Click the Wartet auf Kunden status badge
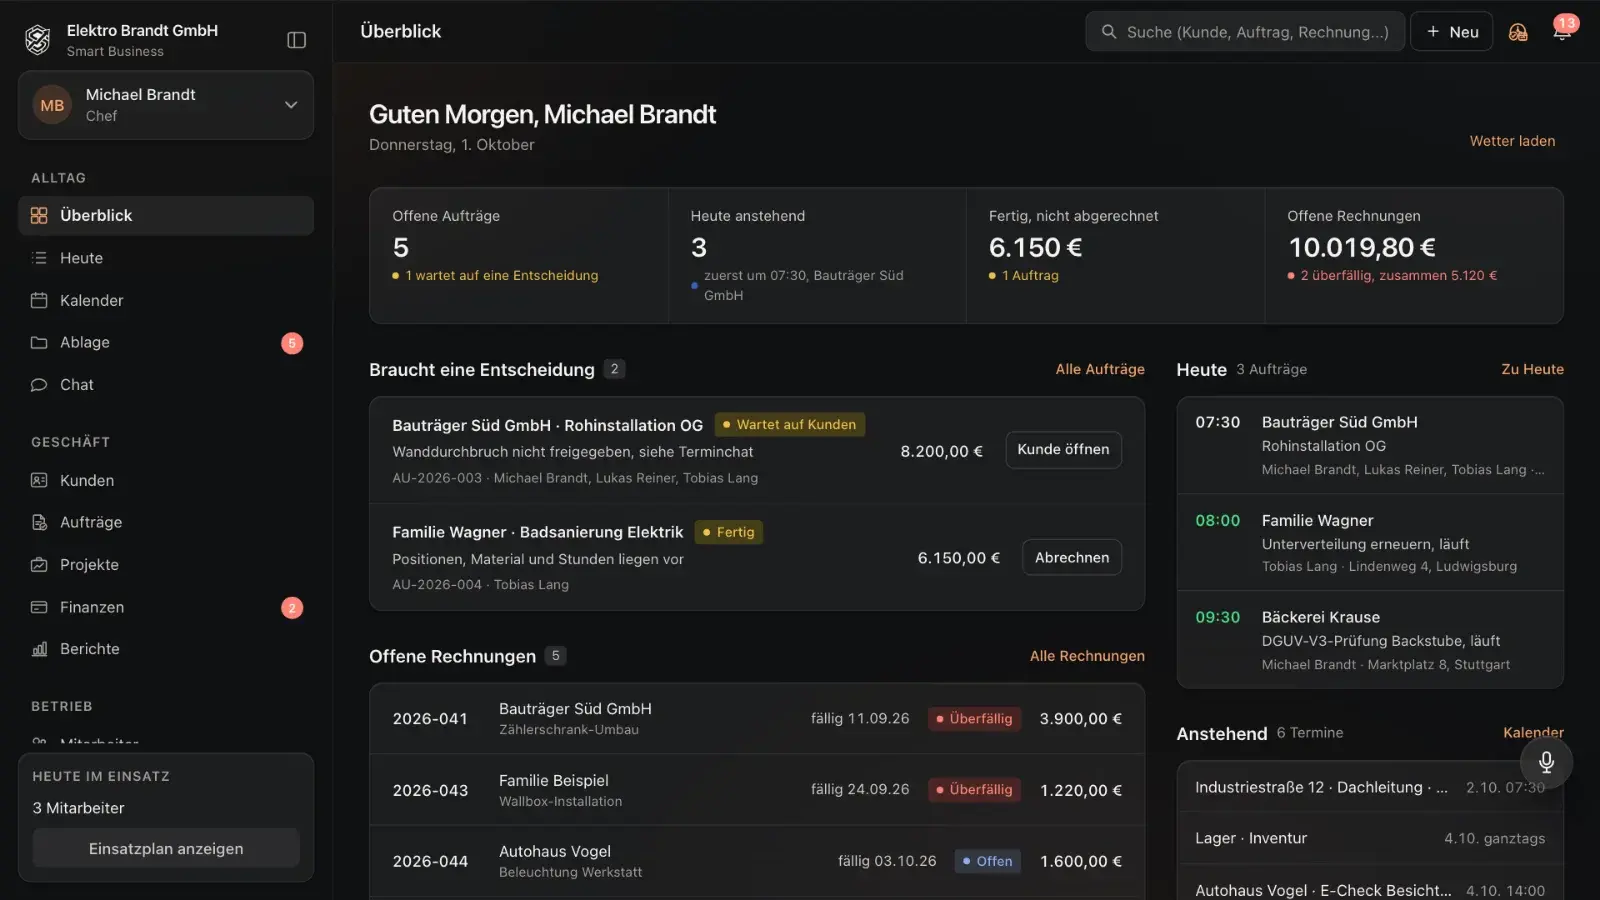The image size is (1600, 900). tap(789, 425)
